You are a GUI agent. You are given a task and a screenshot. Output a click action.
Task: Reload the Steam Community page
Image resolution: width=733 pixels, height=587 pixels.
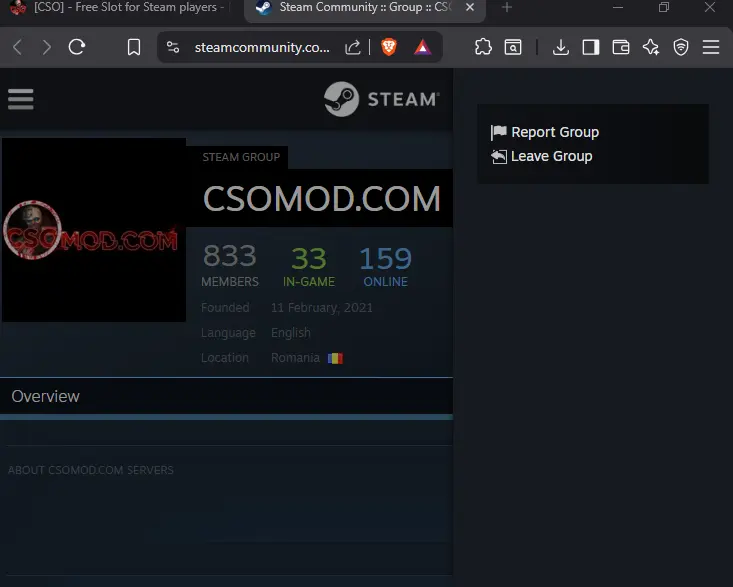pyautogui.click(x=77, y=47)
